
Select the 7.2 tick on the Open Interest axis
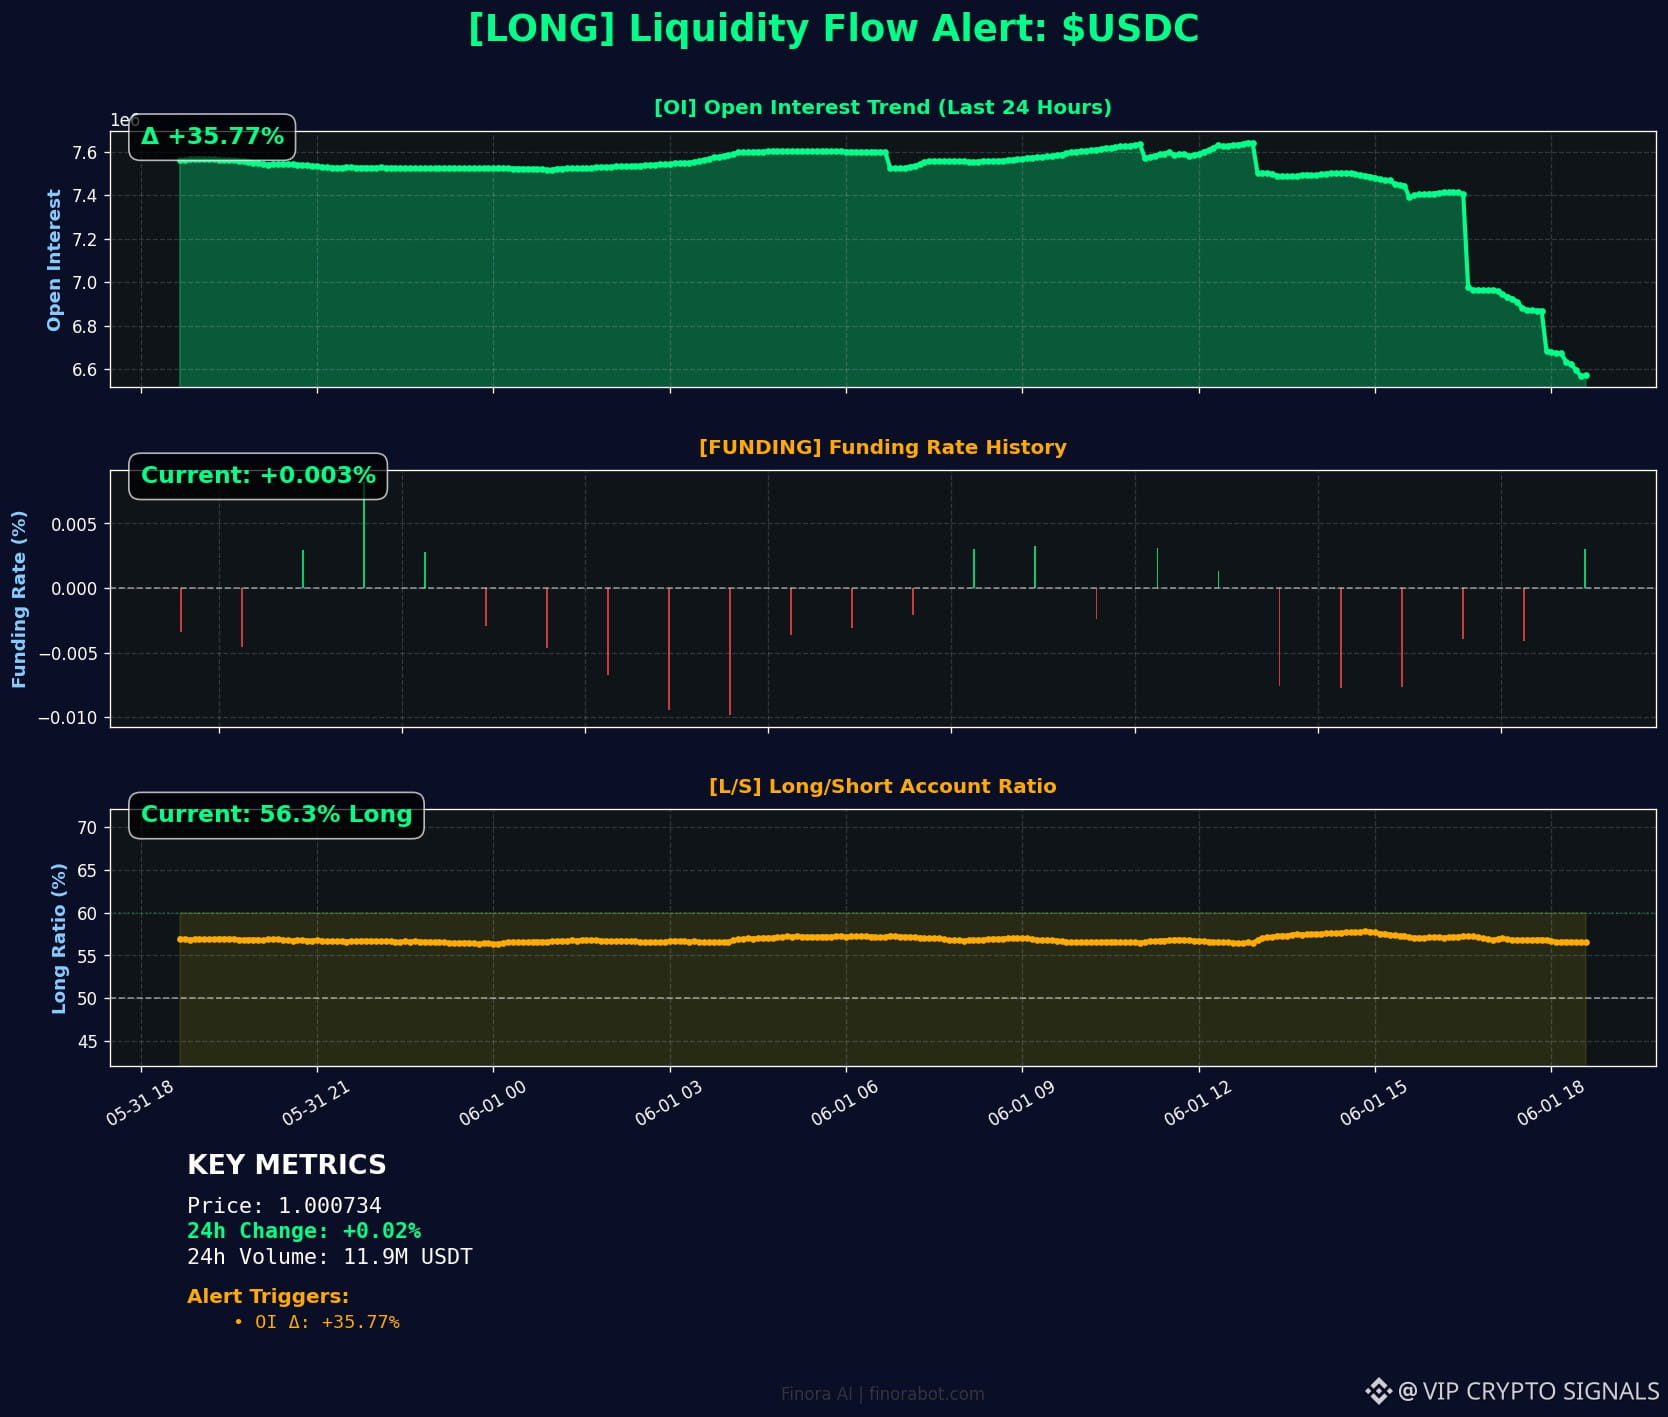85,240
